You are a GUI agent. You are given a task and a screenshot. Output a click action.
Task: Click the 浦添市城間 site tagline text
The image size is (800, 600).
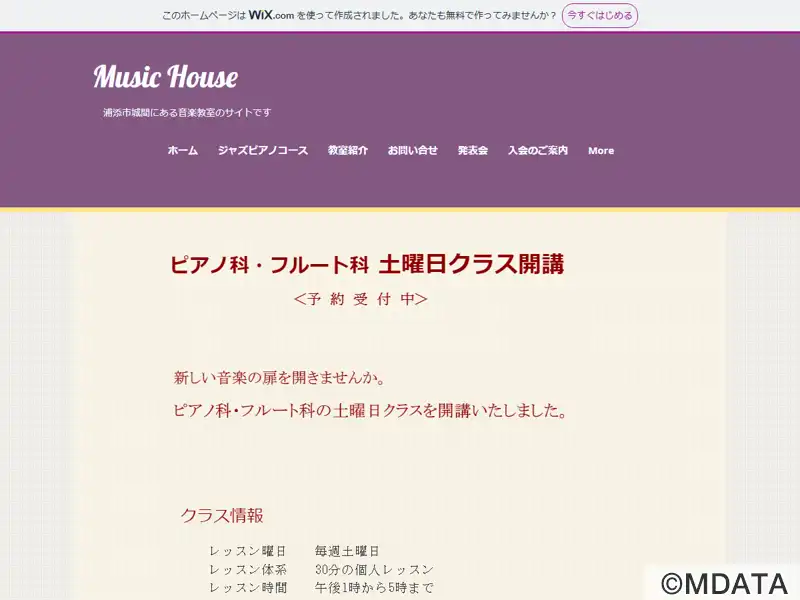187,112
